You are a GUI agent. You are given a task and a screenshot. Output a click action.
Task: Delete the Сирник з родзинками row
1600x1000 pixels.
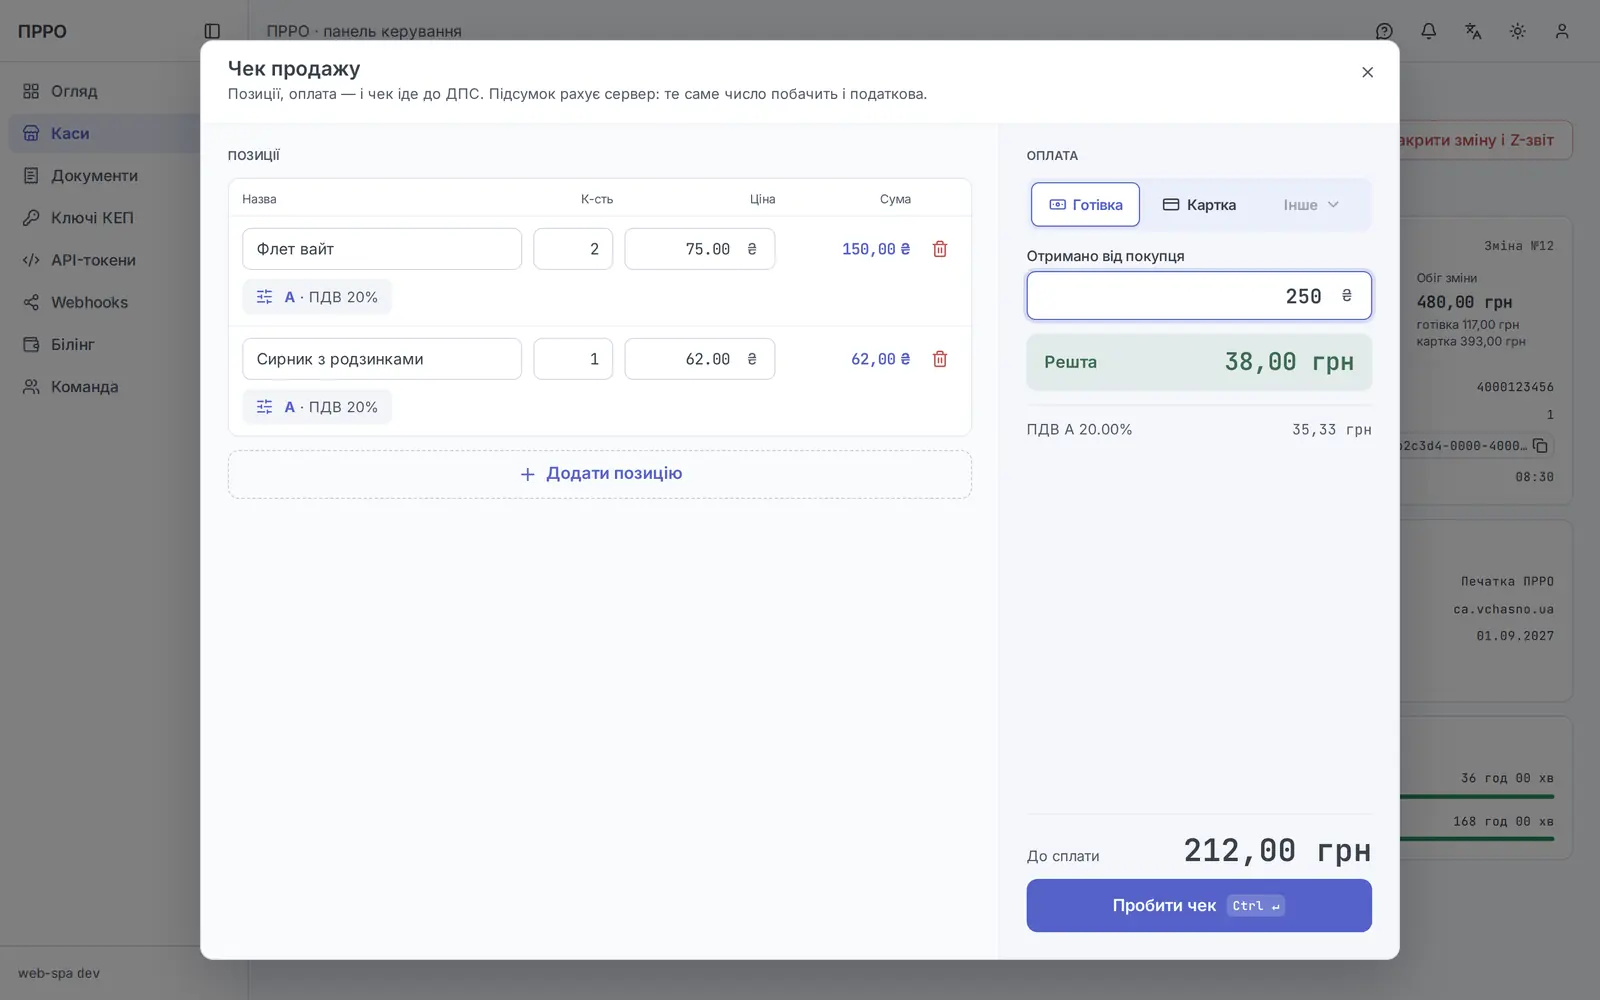[x=940, y=359]
